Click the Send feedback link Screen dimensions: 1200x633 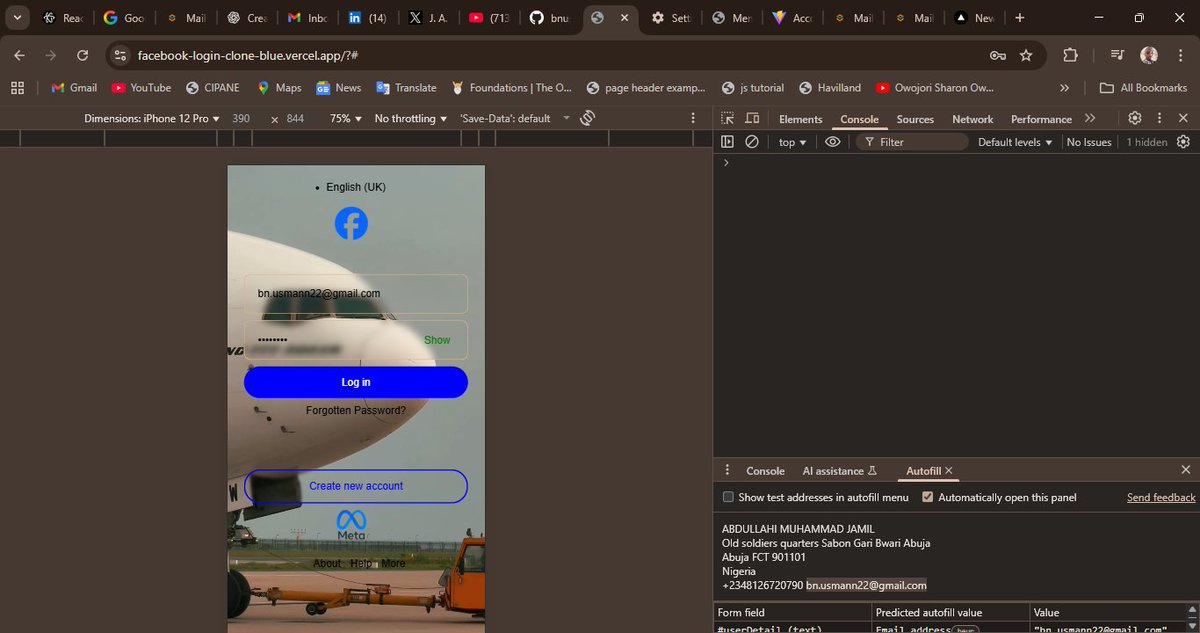pos(1161,497)
